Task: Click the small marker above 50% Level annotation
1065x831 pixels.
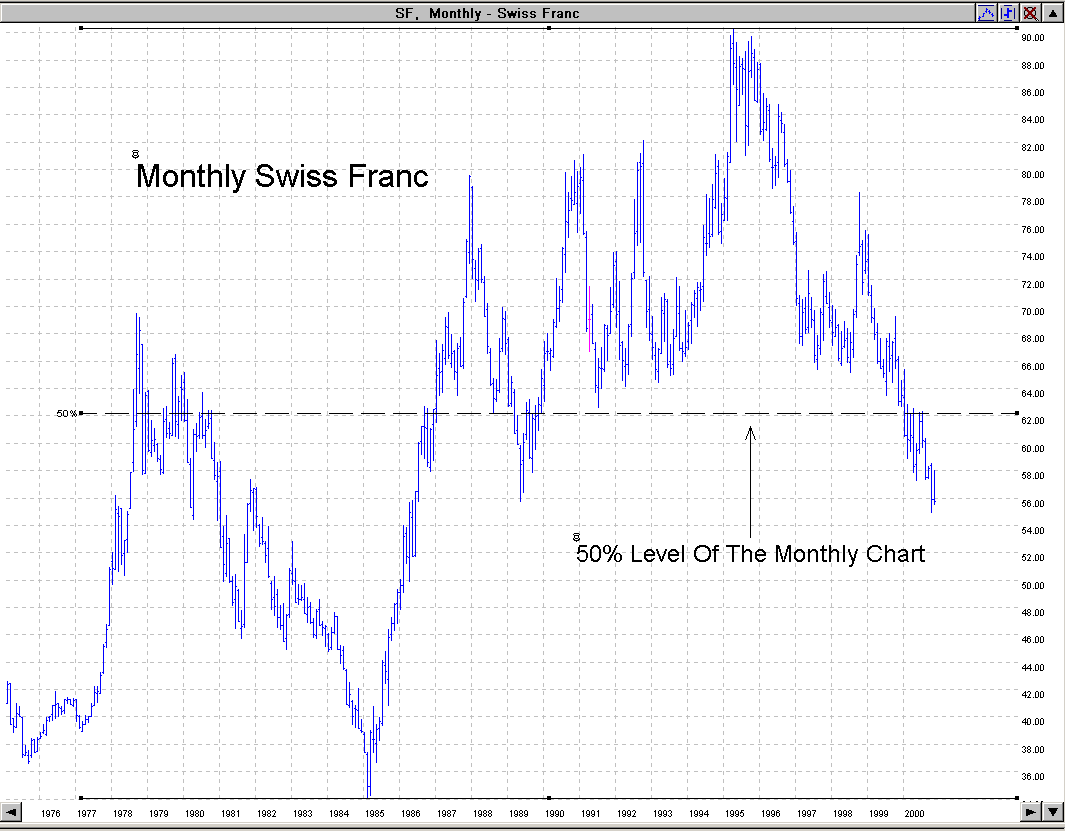Action: pos(576,537)
